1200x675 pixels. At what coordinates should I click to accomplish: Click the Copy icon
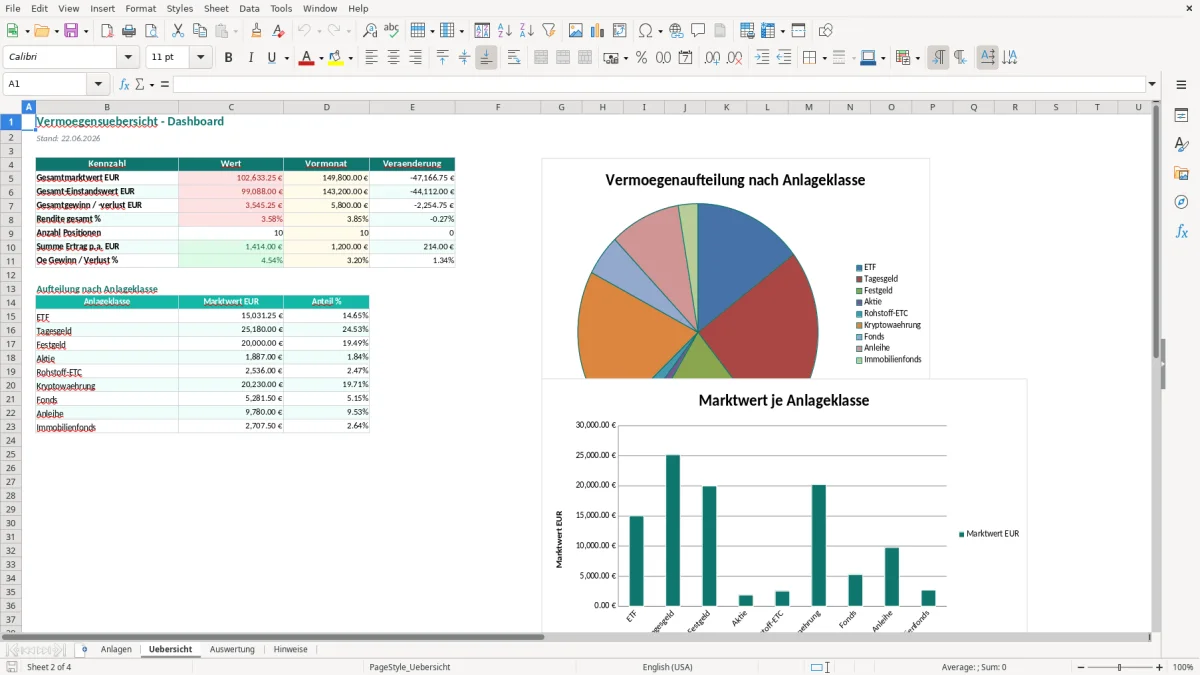click(200, 30)
